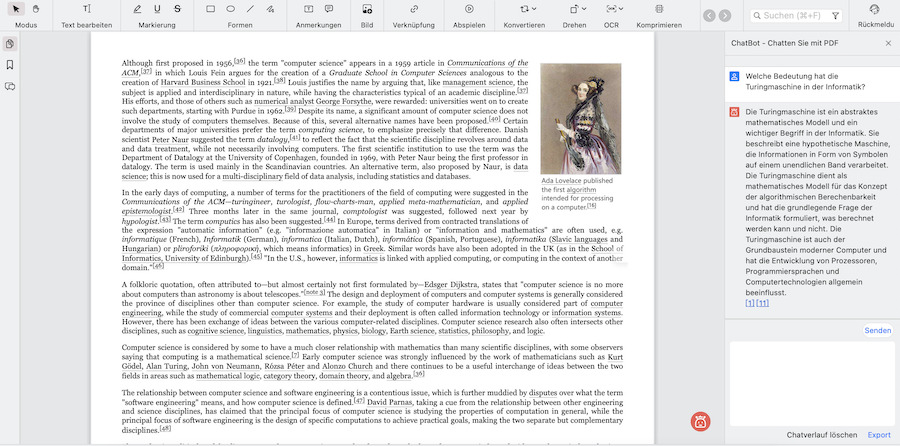
Task: Toggle the page thumbnails sidebar panel
Action: click(10, 44)
